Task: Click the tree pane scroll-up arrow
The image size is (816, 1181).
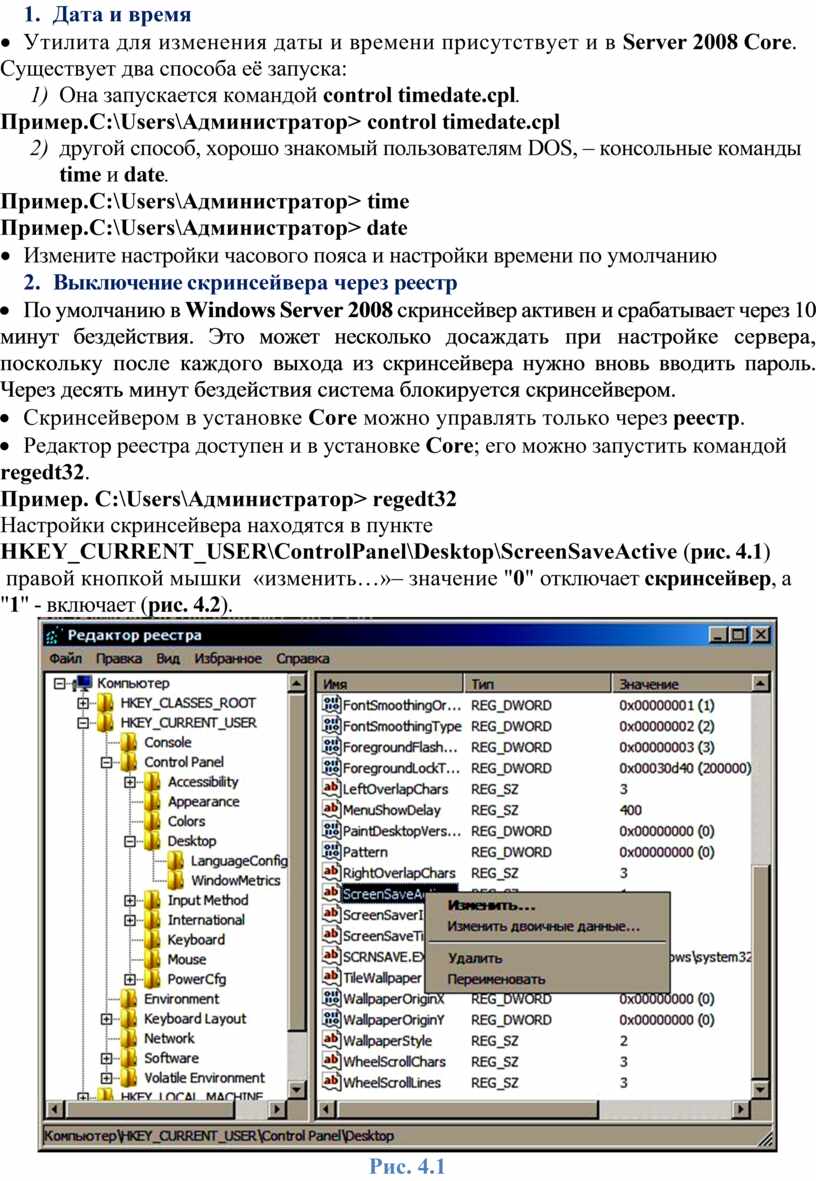Action: tap(298, 684)
